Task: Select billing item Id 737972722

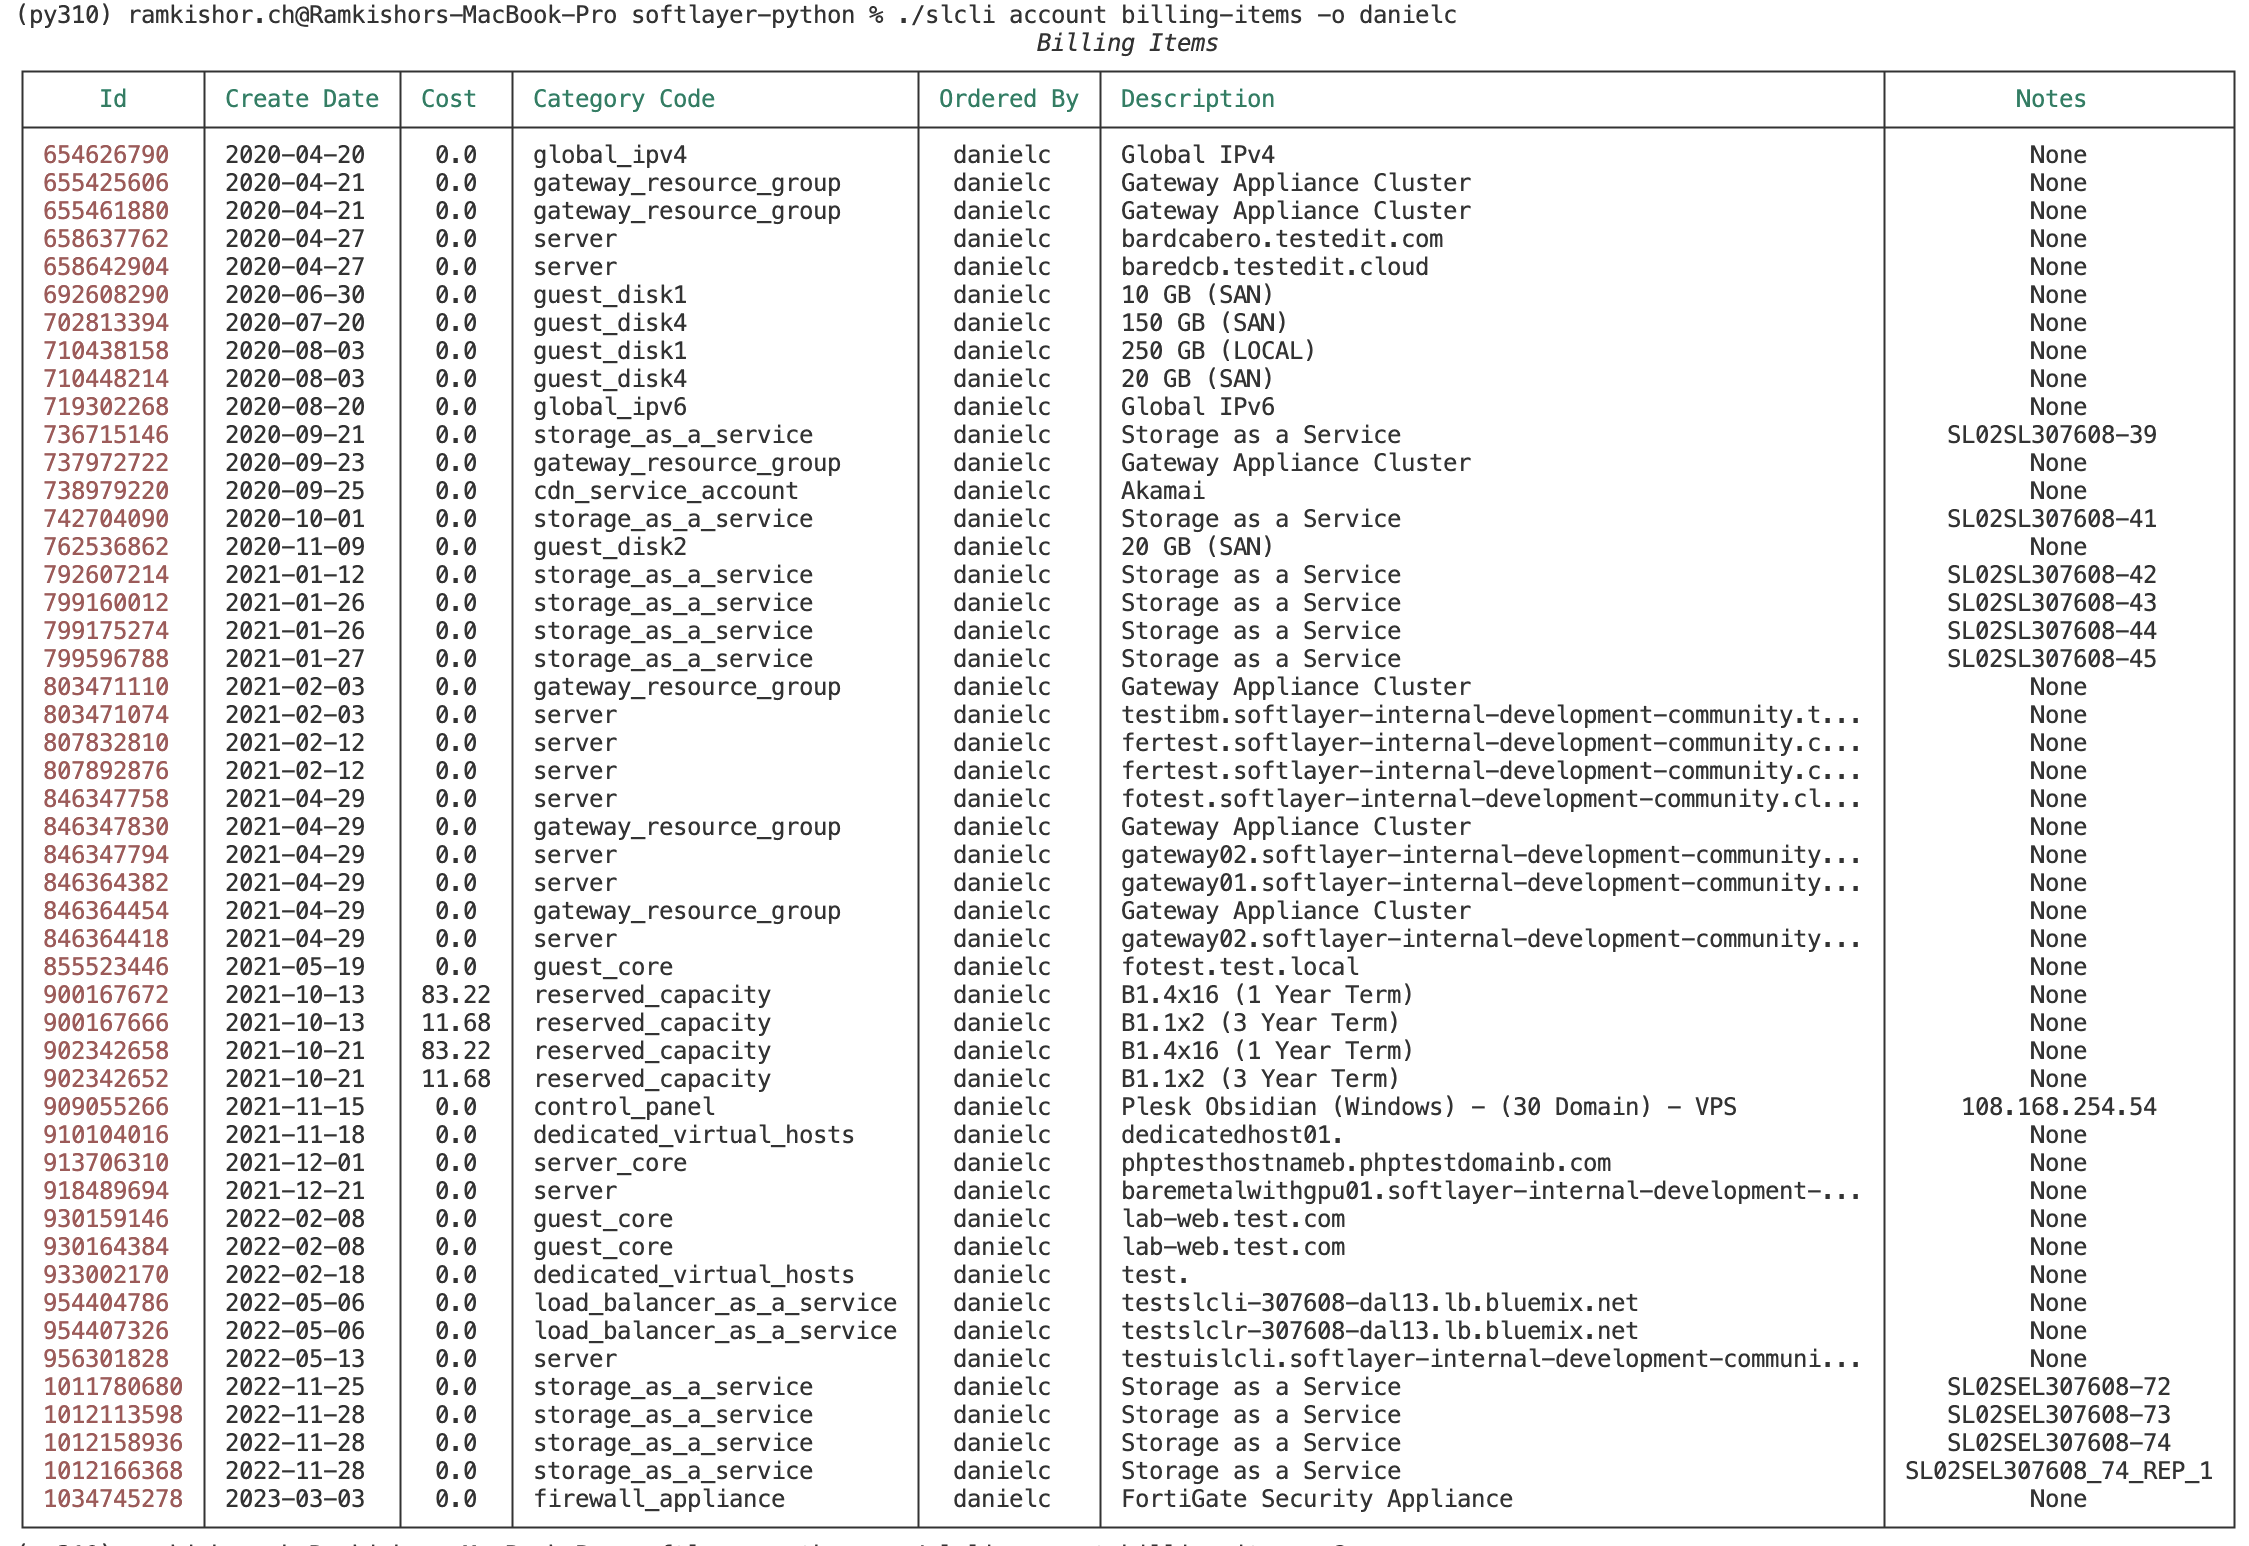Action: tap(106, 463)
